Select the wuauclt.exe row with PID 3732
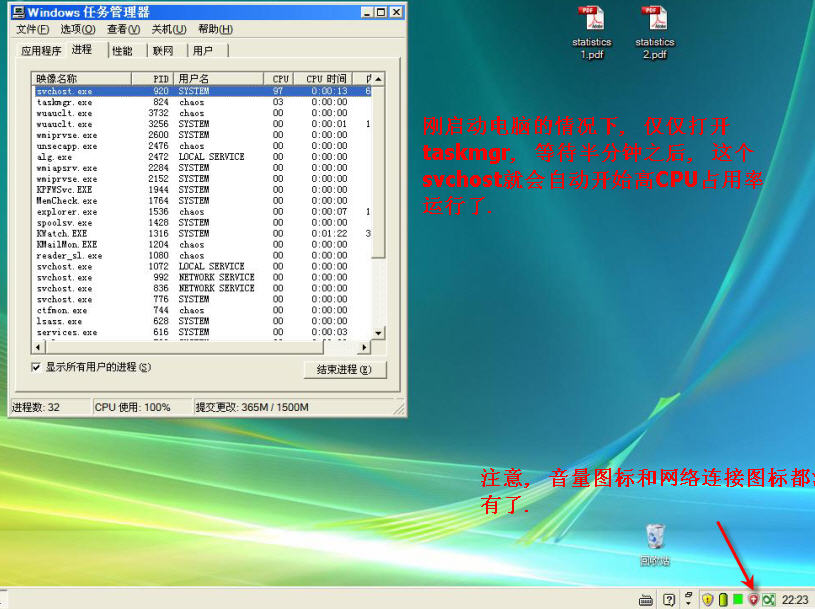The height and width of the screenshot is (609, 815). pos(202,113)
